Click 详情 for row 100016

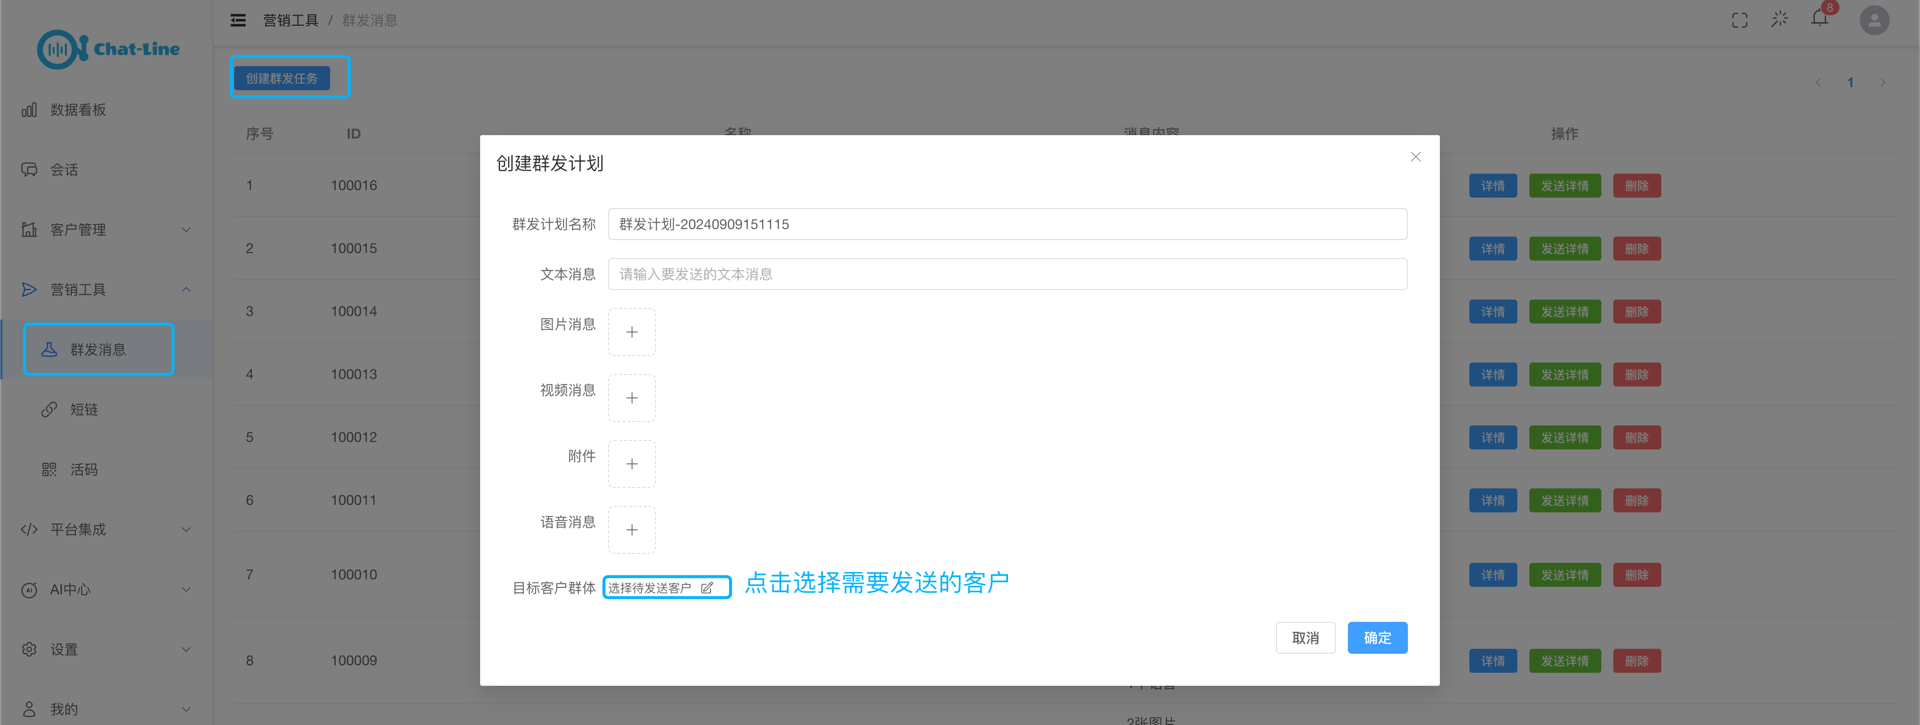(x=1493, y=186)
